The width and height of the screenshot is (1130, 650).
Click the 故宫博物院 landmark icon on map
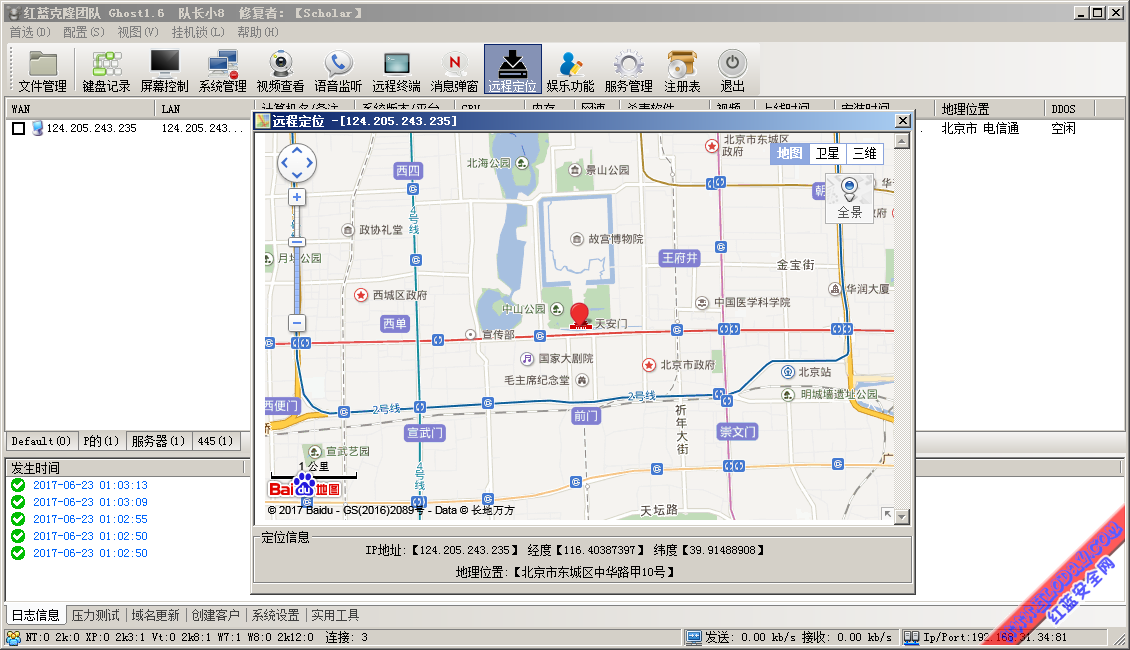point(577,239)
